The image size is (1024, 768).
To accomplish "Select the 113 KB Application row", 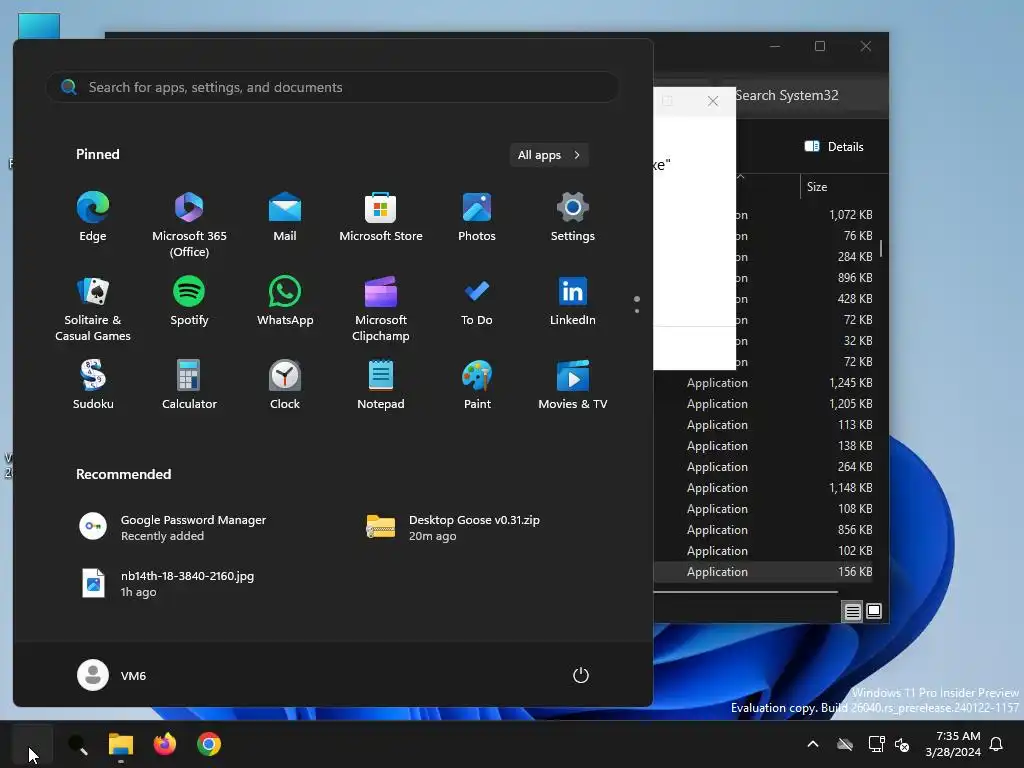I will coord(764,424).
